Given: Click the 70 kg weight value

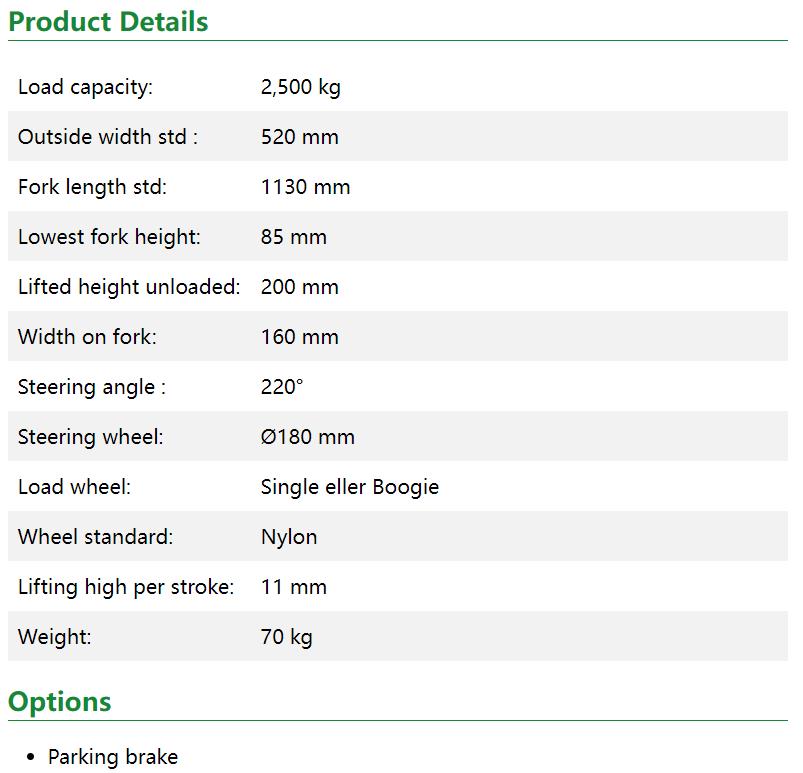Looking at the screenshot, I should (286, 637).
